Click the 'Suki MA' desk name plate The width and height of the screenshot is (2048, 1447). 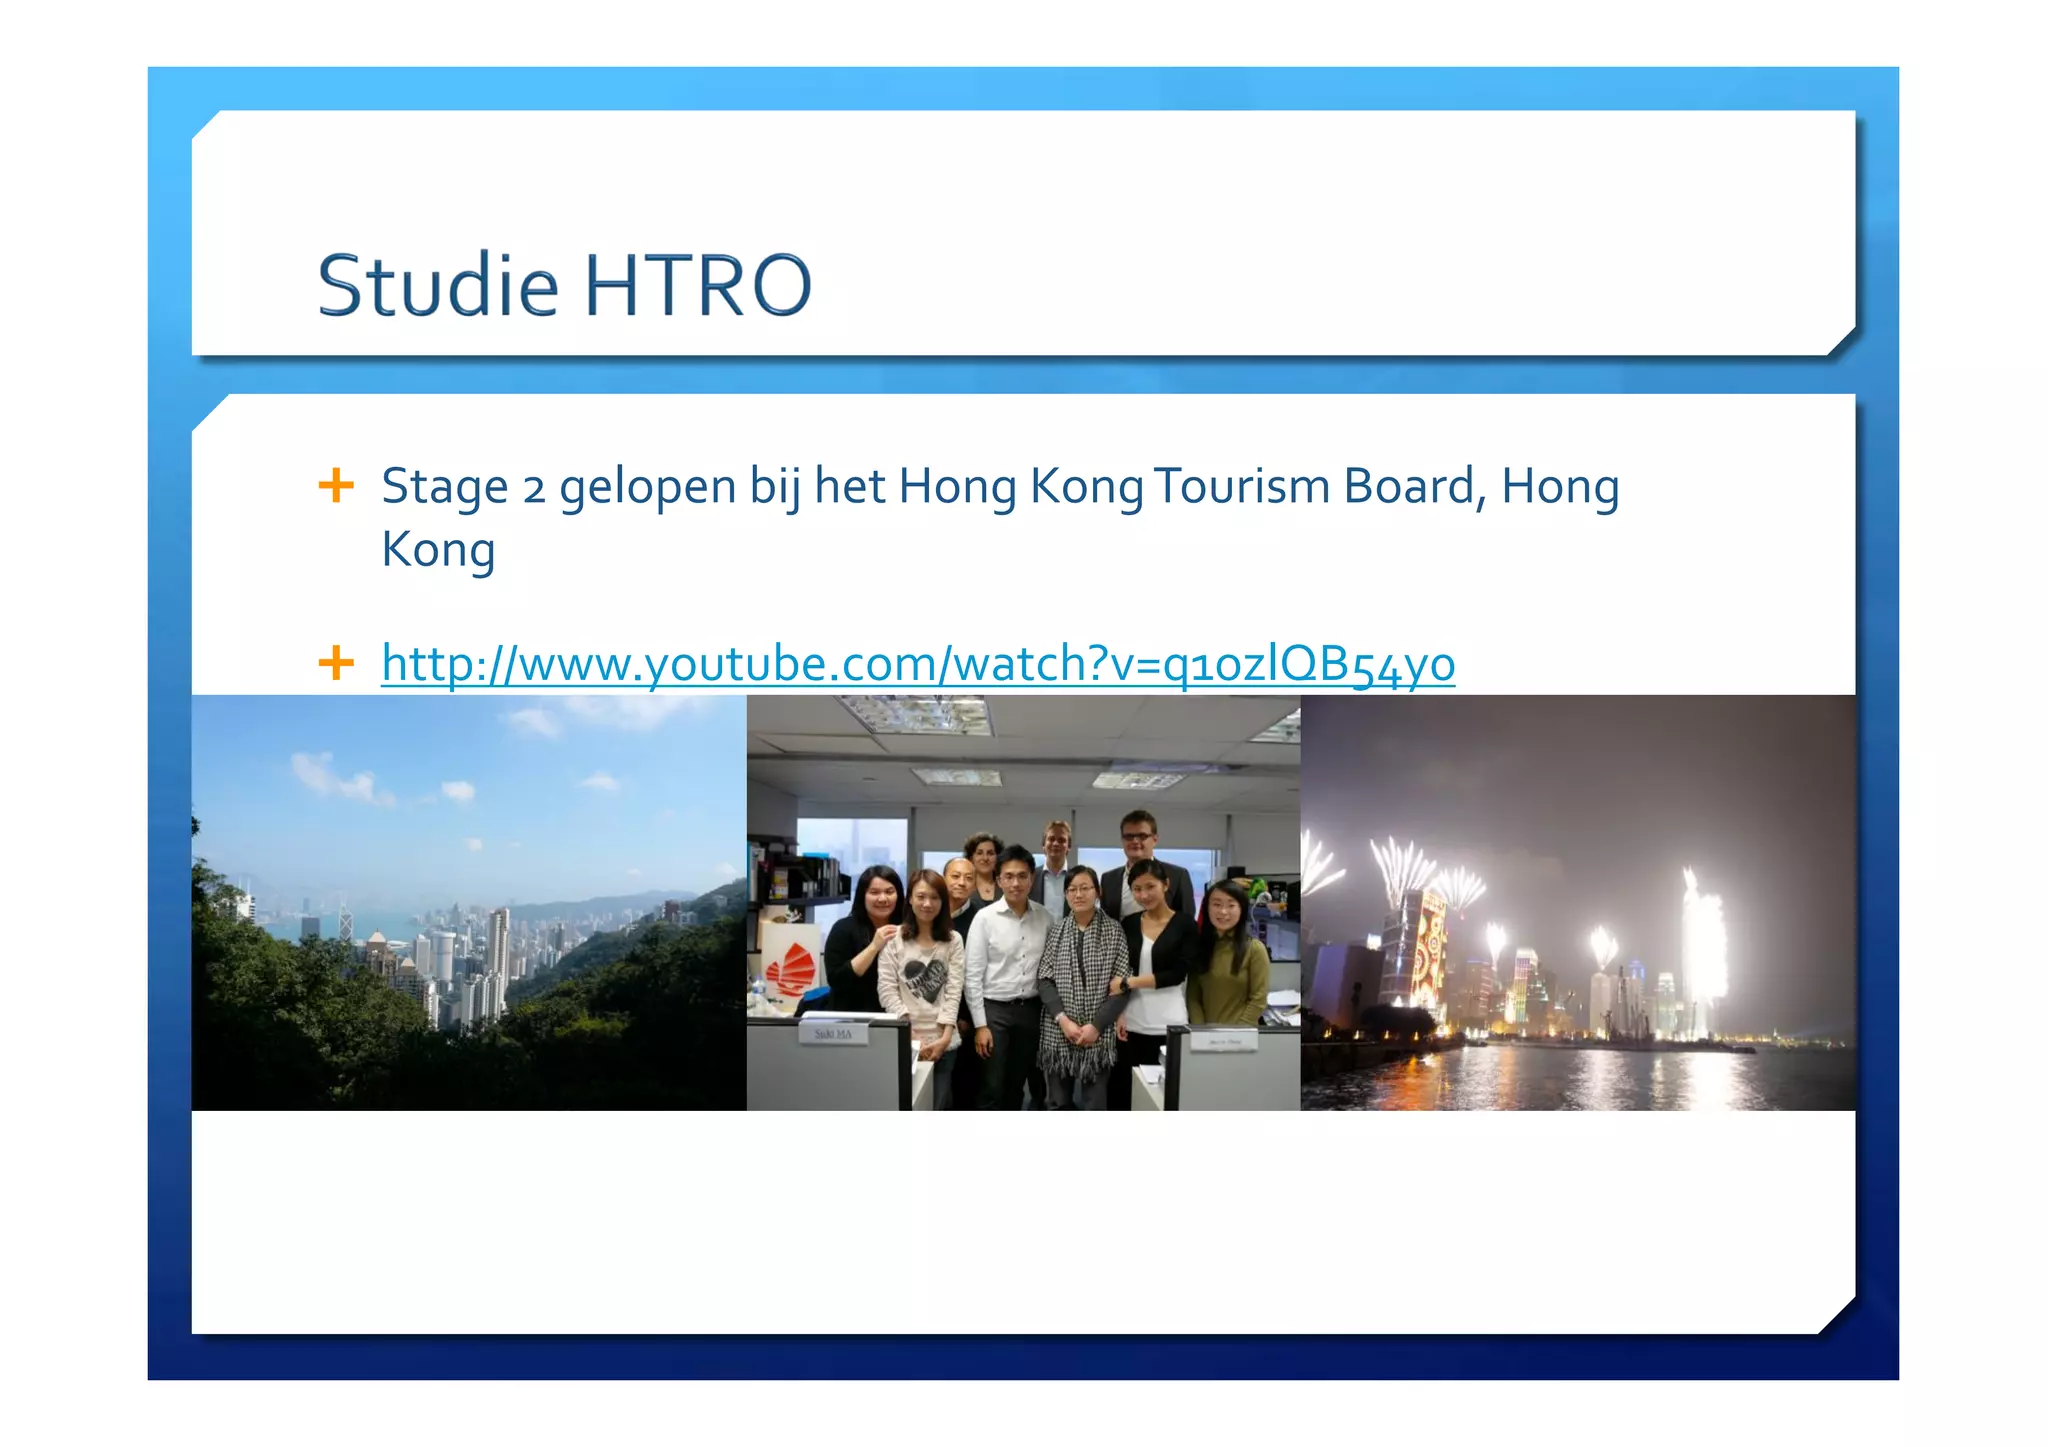click(833, 1033)
